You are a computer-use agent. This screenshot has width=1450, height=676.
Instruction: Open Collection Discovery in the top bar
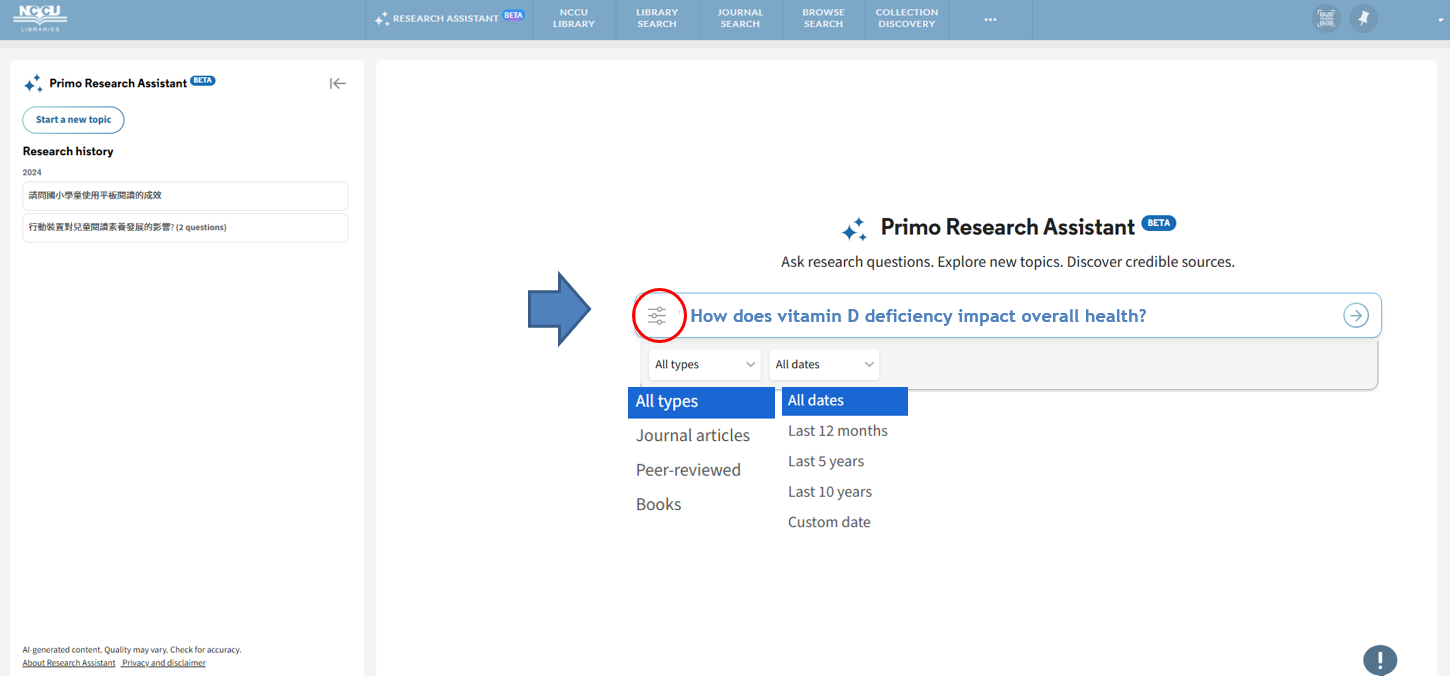pos(907,18)
